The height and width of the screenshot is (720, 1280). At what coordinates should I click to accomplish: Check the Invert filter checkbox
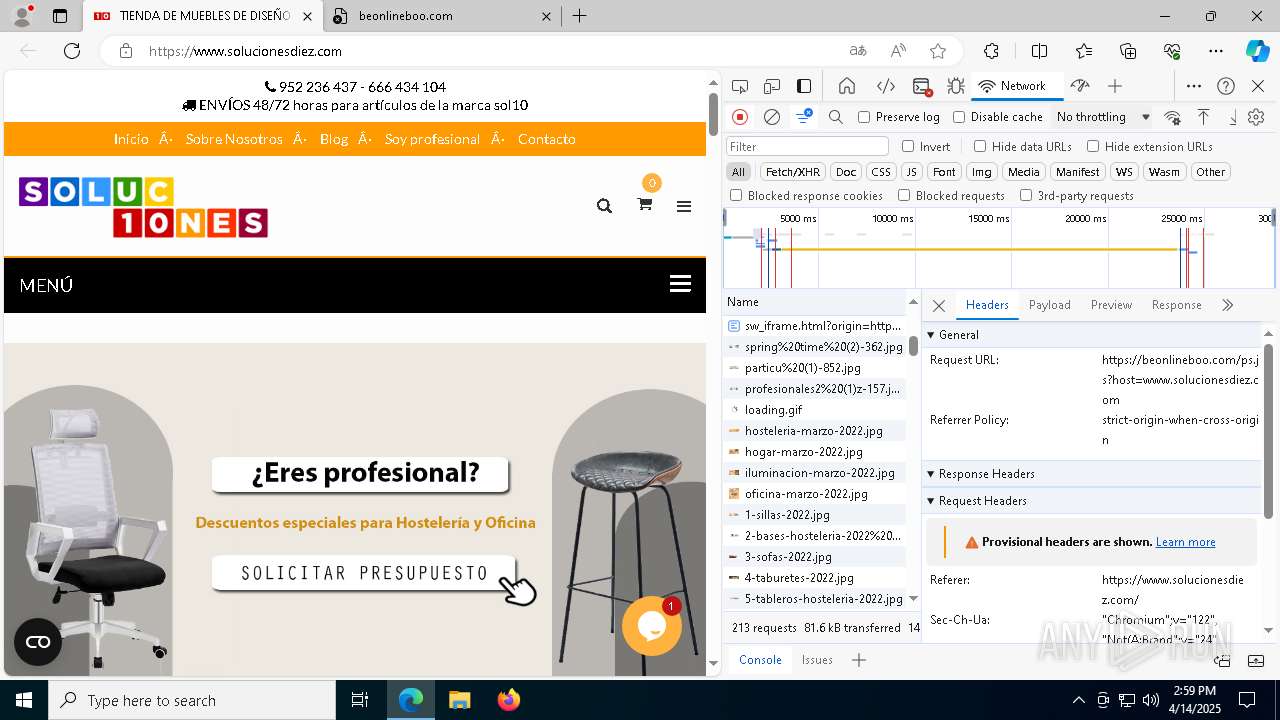coord(908,146)
